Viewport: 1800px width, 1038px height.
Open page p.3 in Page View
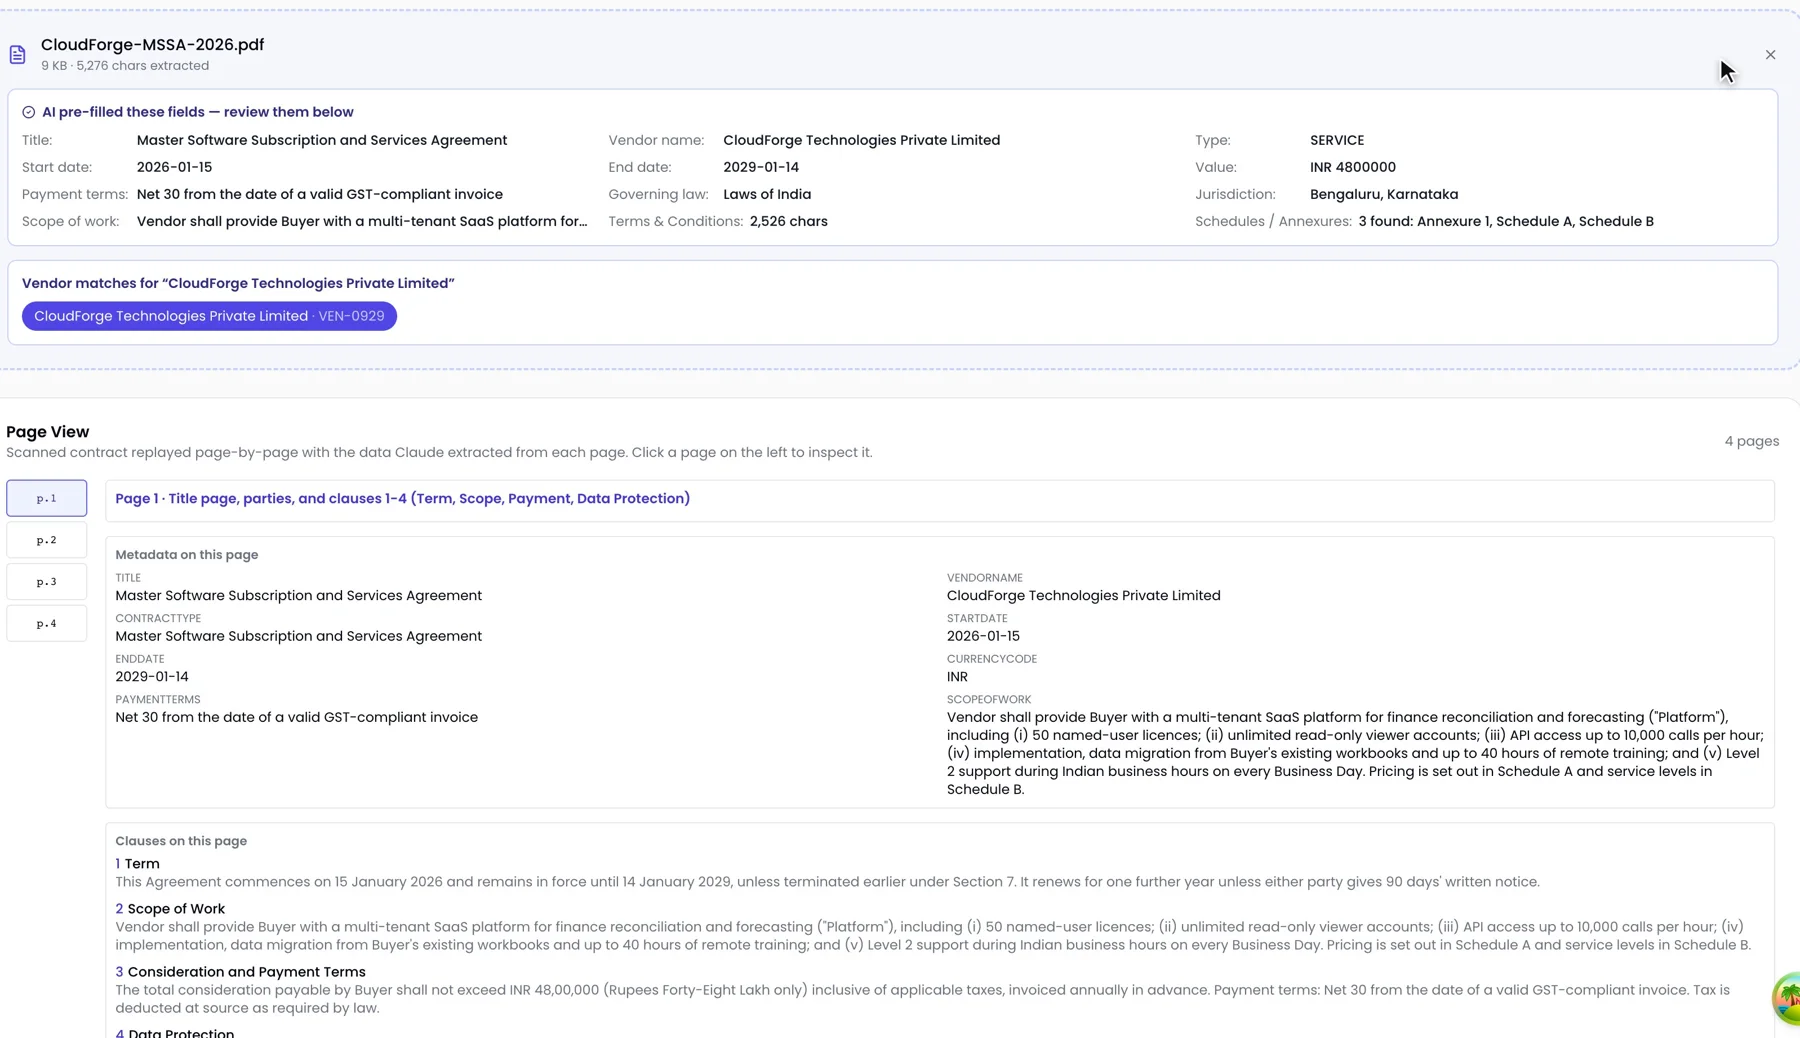(47, 582)
